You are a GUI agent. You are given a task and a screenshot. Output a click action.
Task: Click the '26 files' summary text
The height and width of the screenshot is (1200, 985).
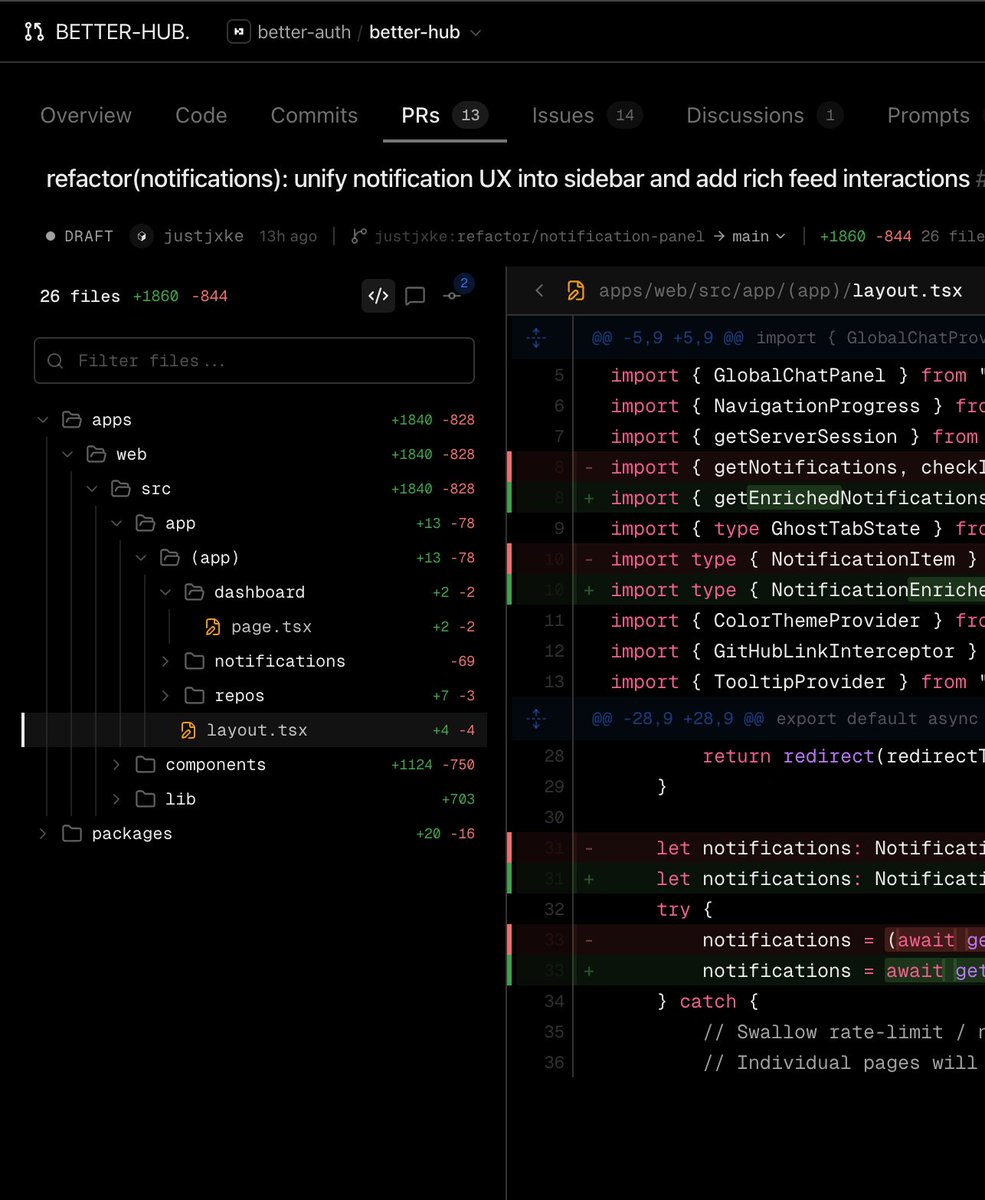tap(79, 296)
